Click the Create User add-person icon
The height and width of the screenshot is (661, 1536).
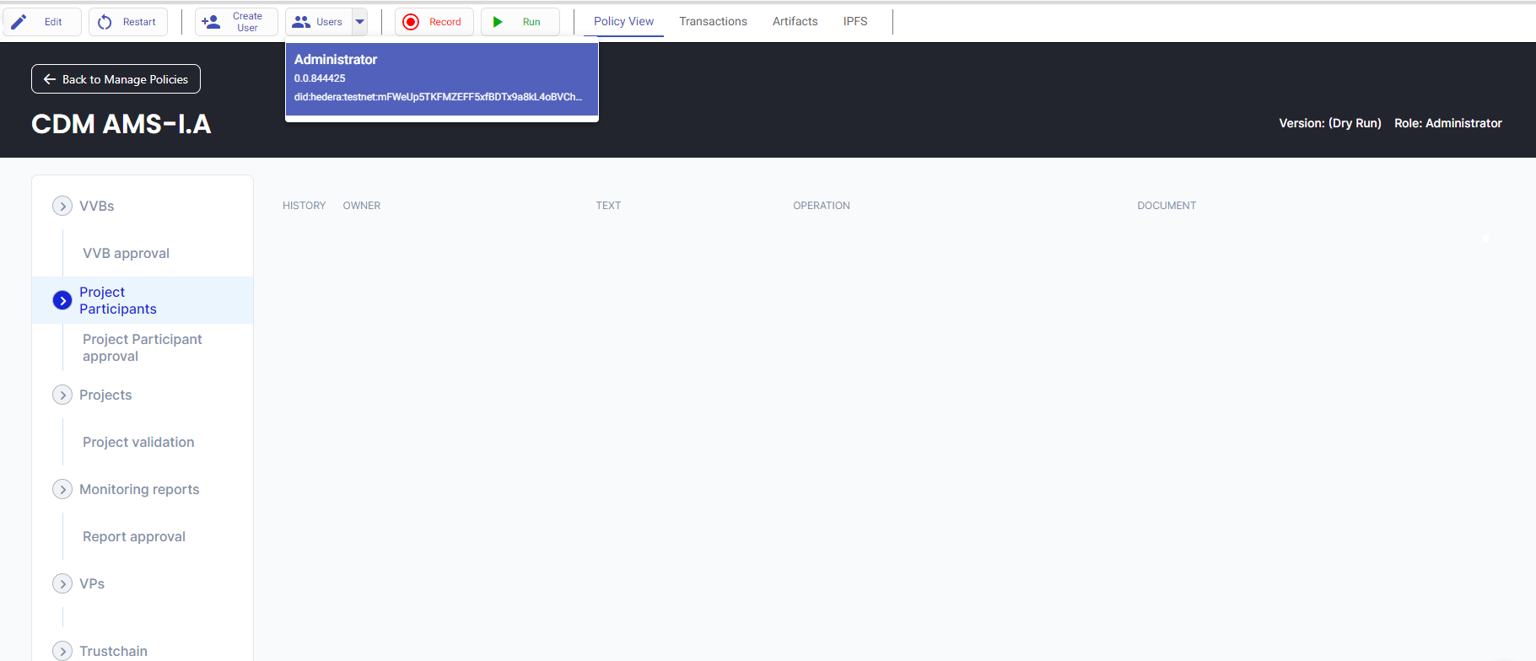coord(211,22)
